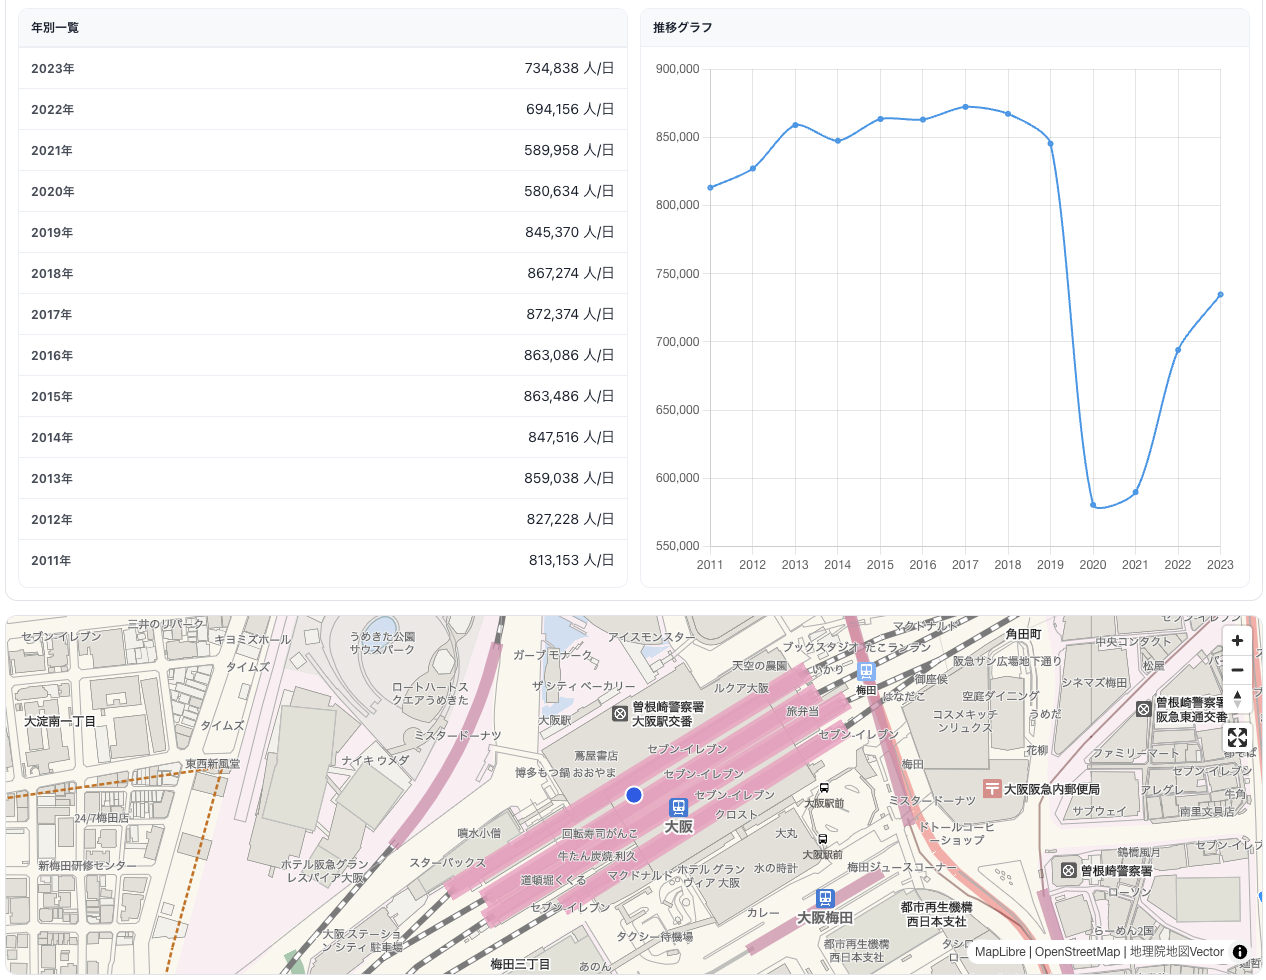1266x980 pixels.
Task: Zoom in on the map
Action: click(x=1237, y=641)
